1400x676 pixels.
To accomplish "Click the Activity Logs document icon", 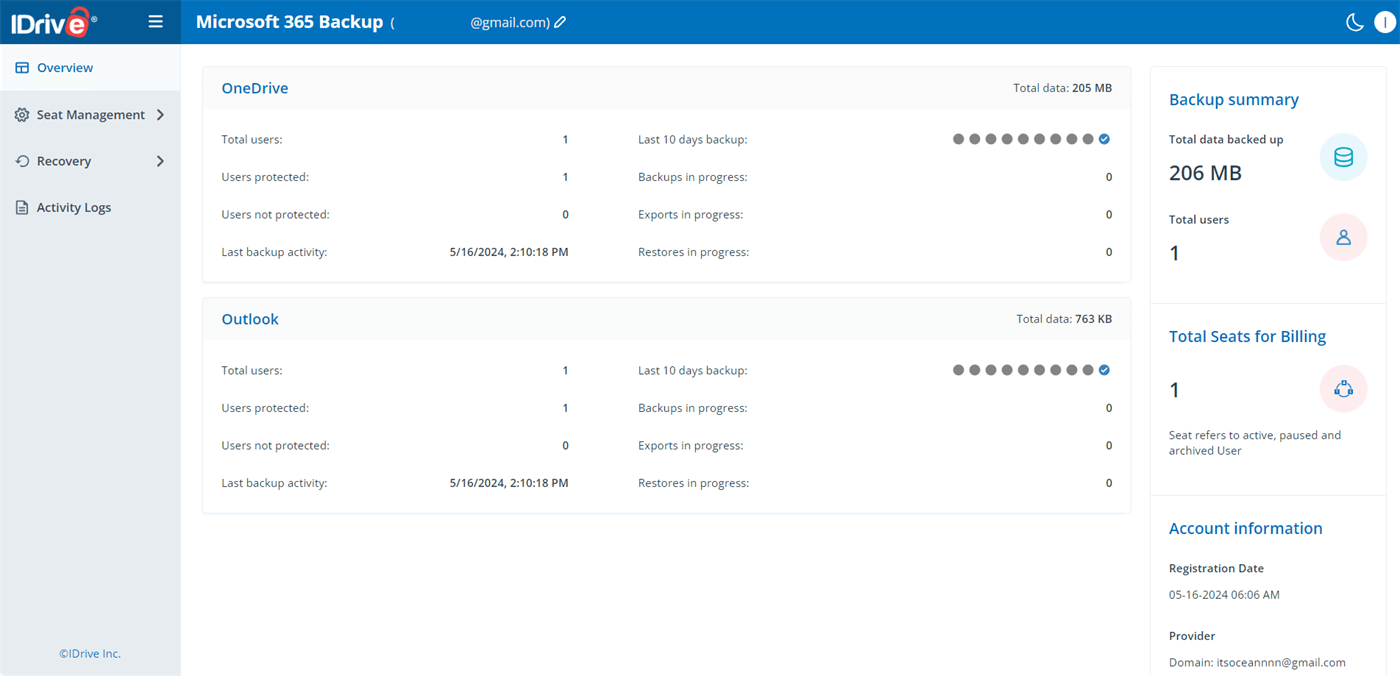I will point(22,208).
